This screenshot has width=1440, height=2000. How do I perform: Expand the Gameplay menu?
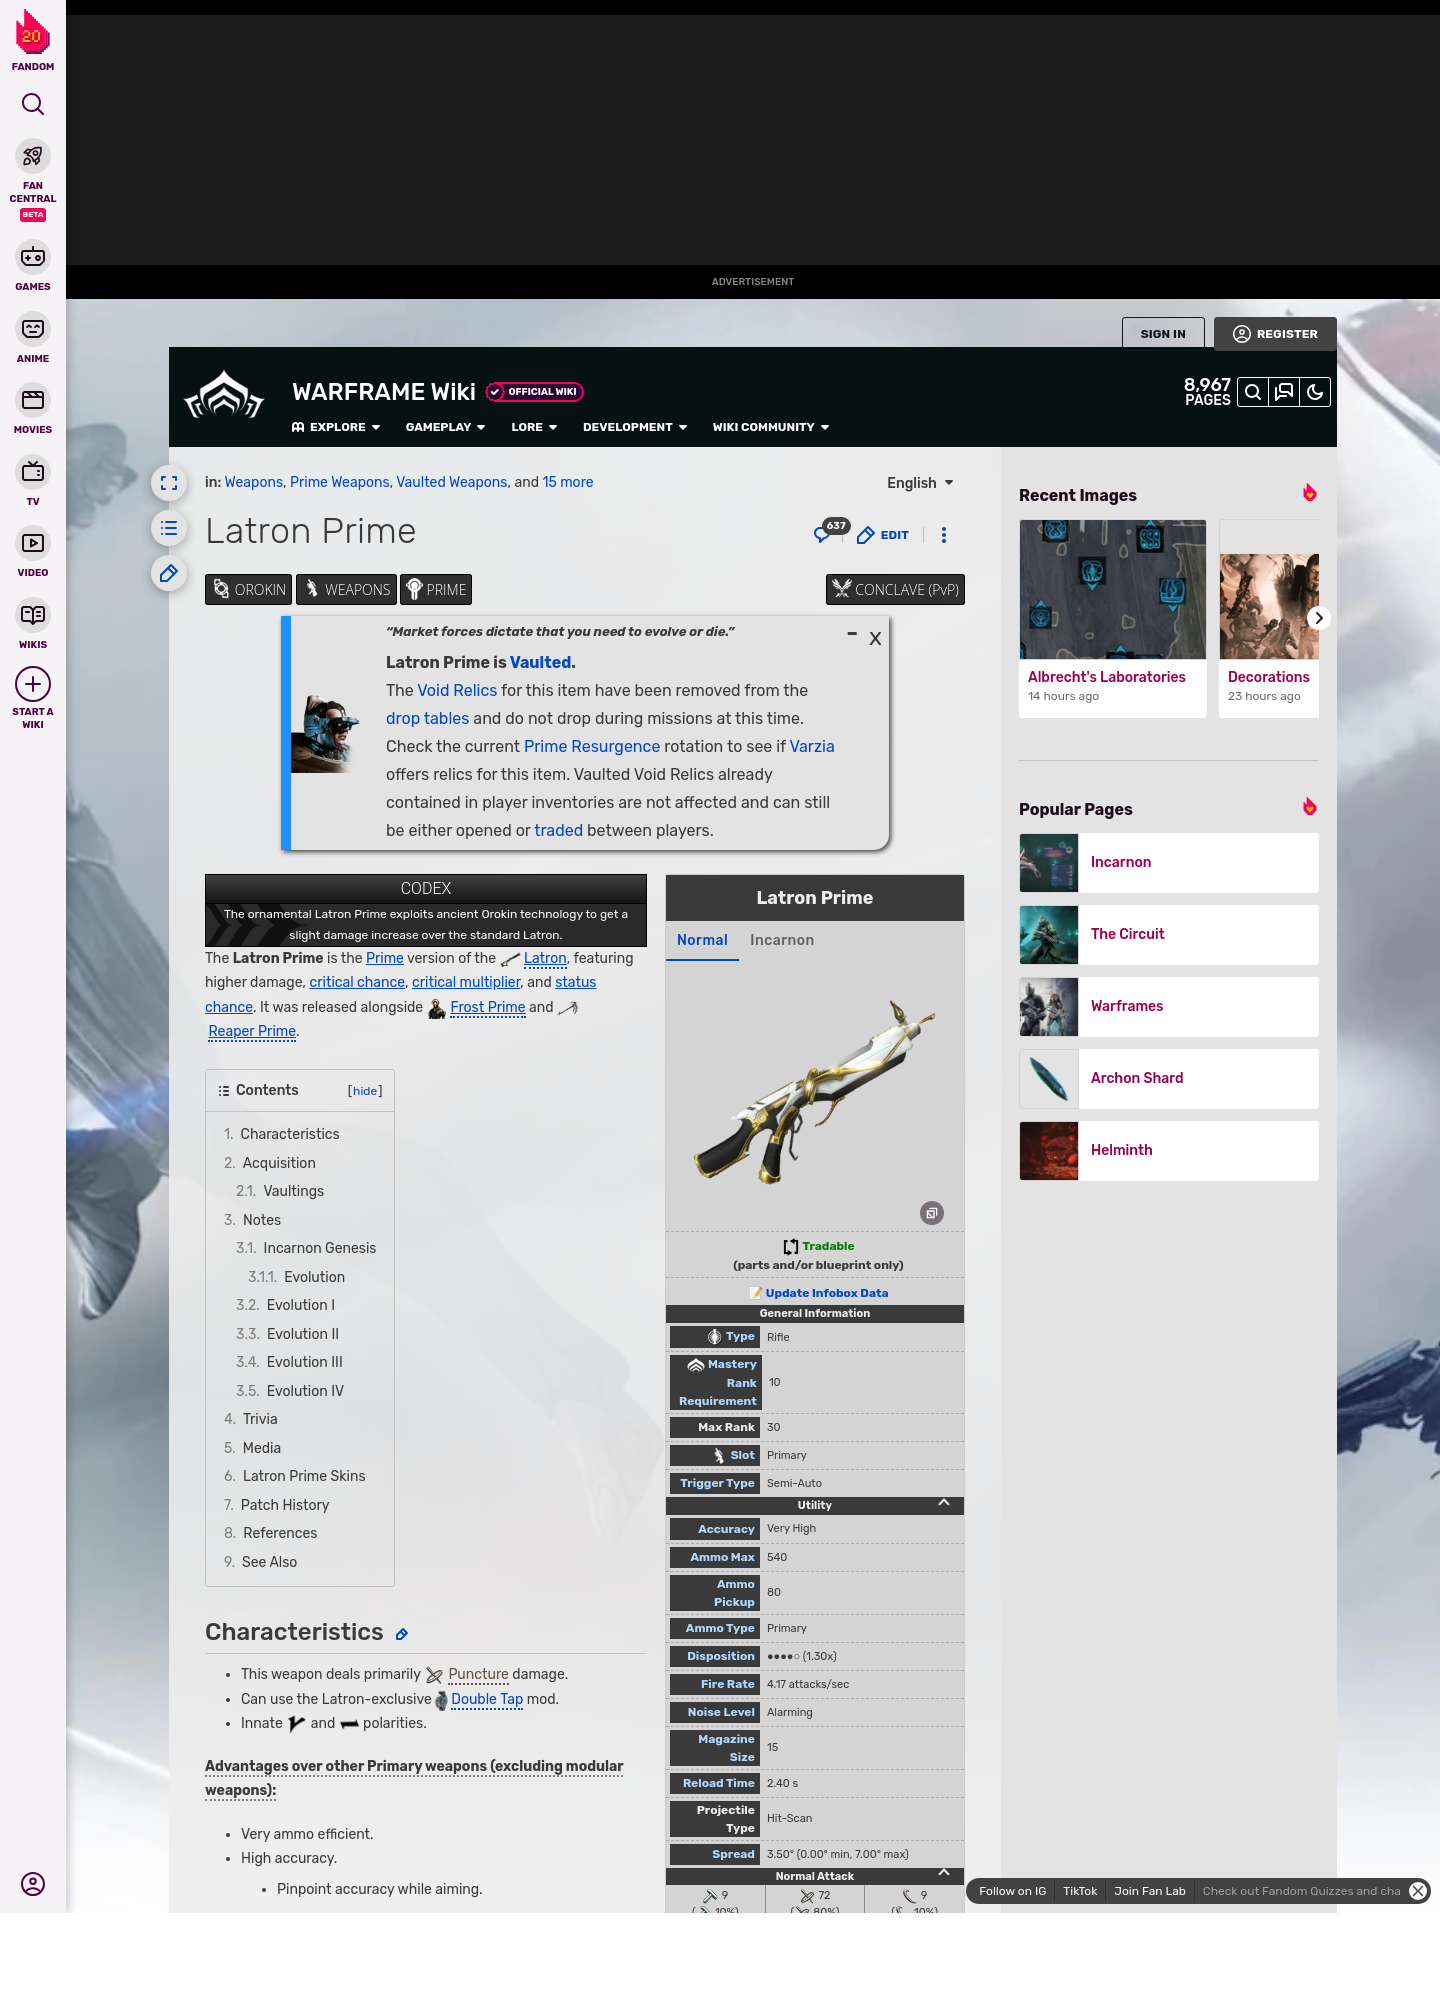(445, 427)
